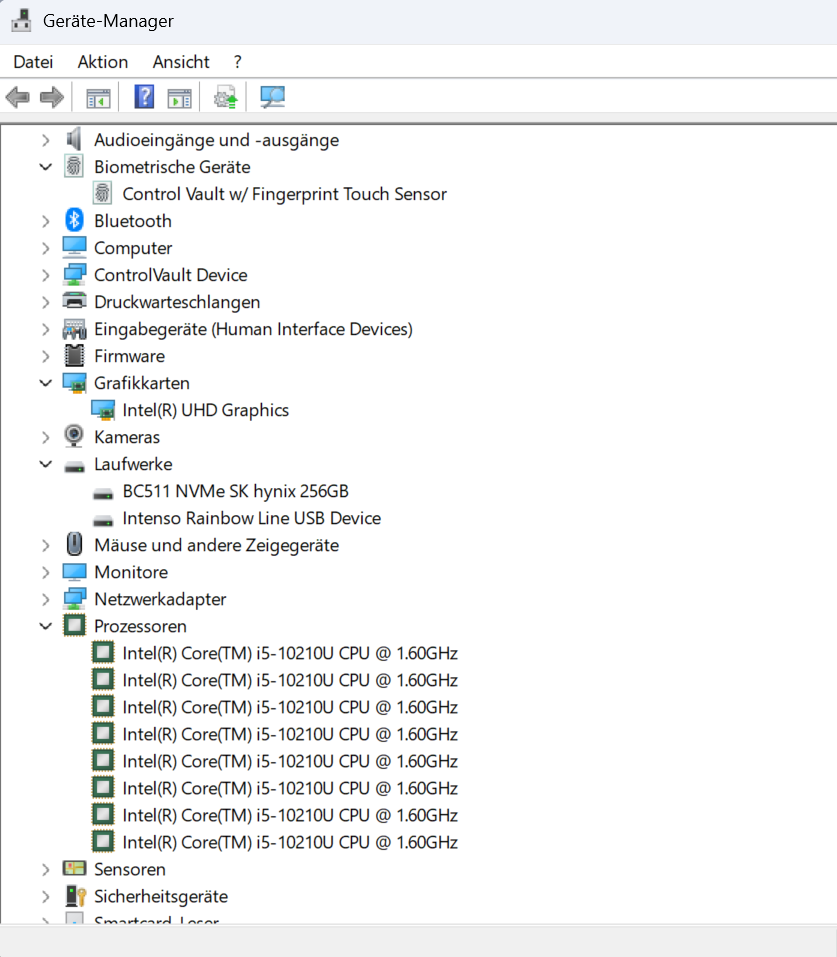Click the HID icon beside Eingabegeräte
This screenshot has width=837, height=957.
[x=74, y=329]
